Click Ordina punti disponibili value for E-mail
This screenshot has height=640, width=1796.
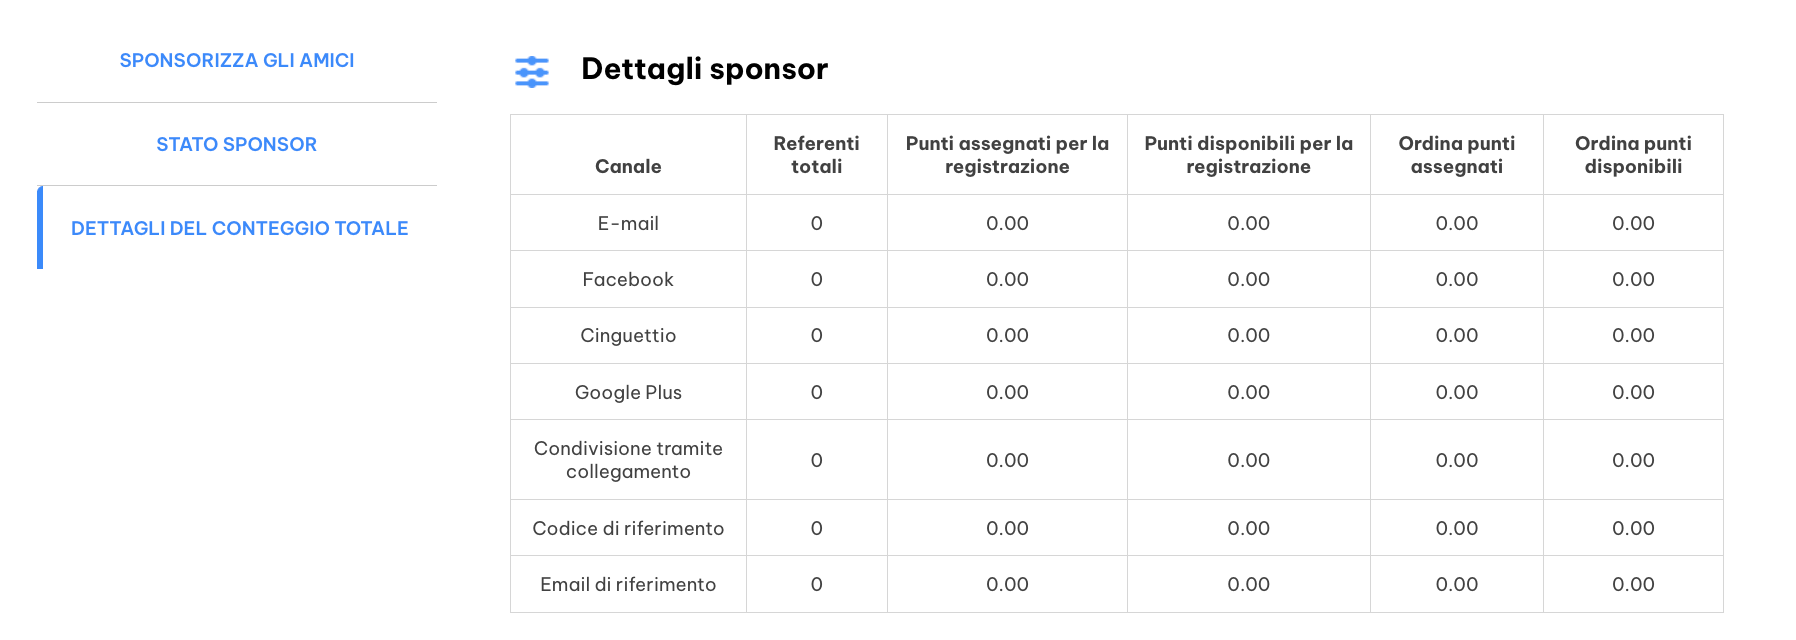click(1633, 223)
